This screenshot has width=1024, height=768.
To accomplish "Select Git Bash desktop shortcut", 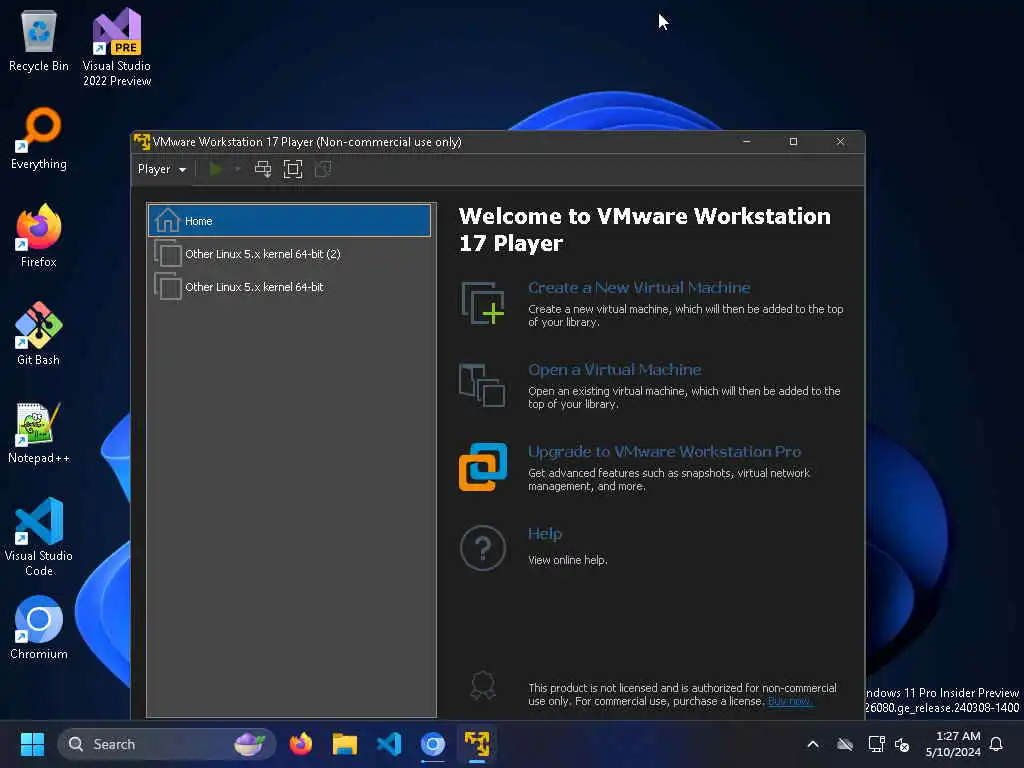I will pyautogui.click(x=39, y=334).
